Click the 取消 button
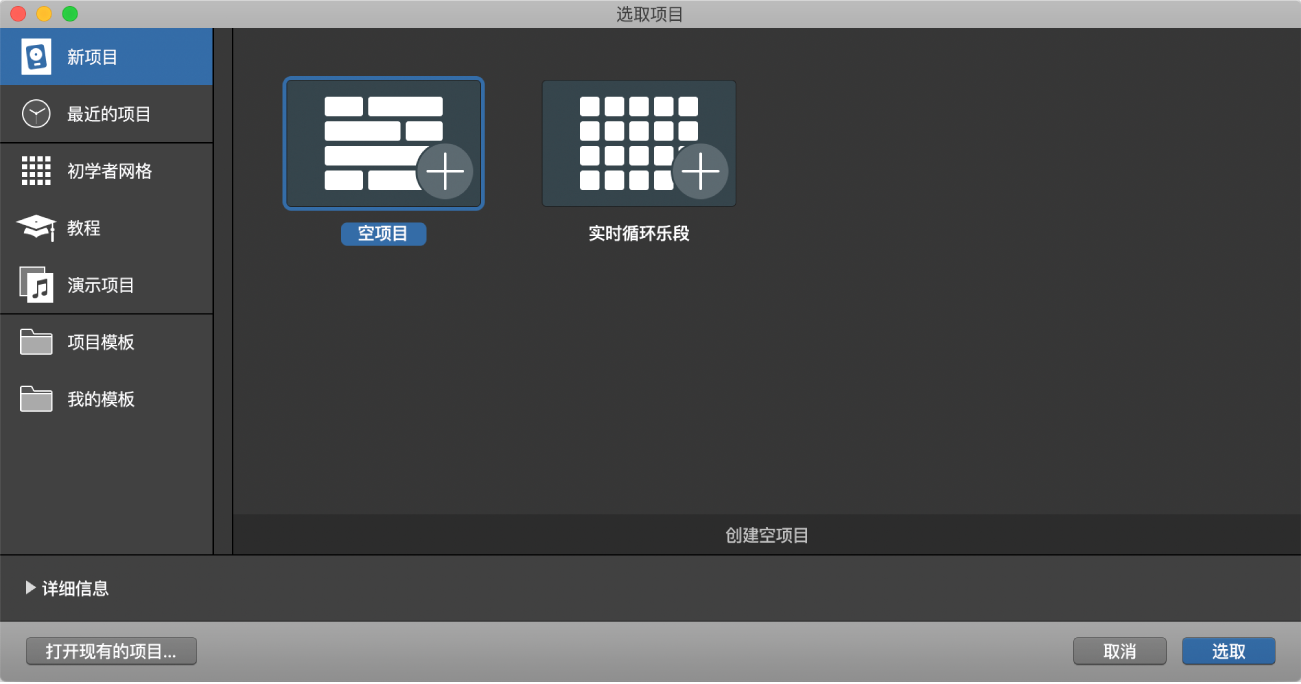 tap(1119, 651)
